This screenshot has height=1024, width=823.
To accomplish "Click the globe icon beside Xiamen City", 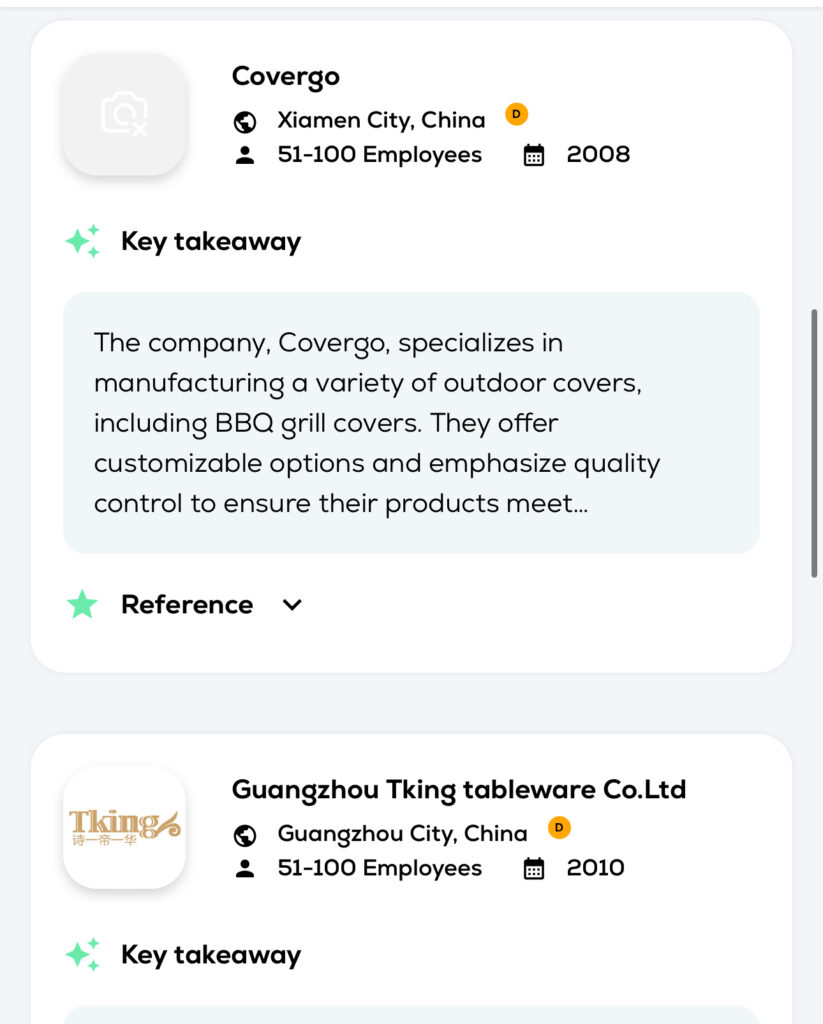I will [245, 122].
